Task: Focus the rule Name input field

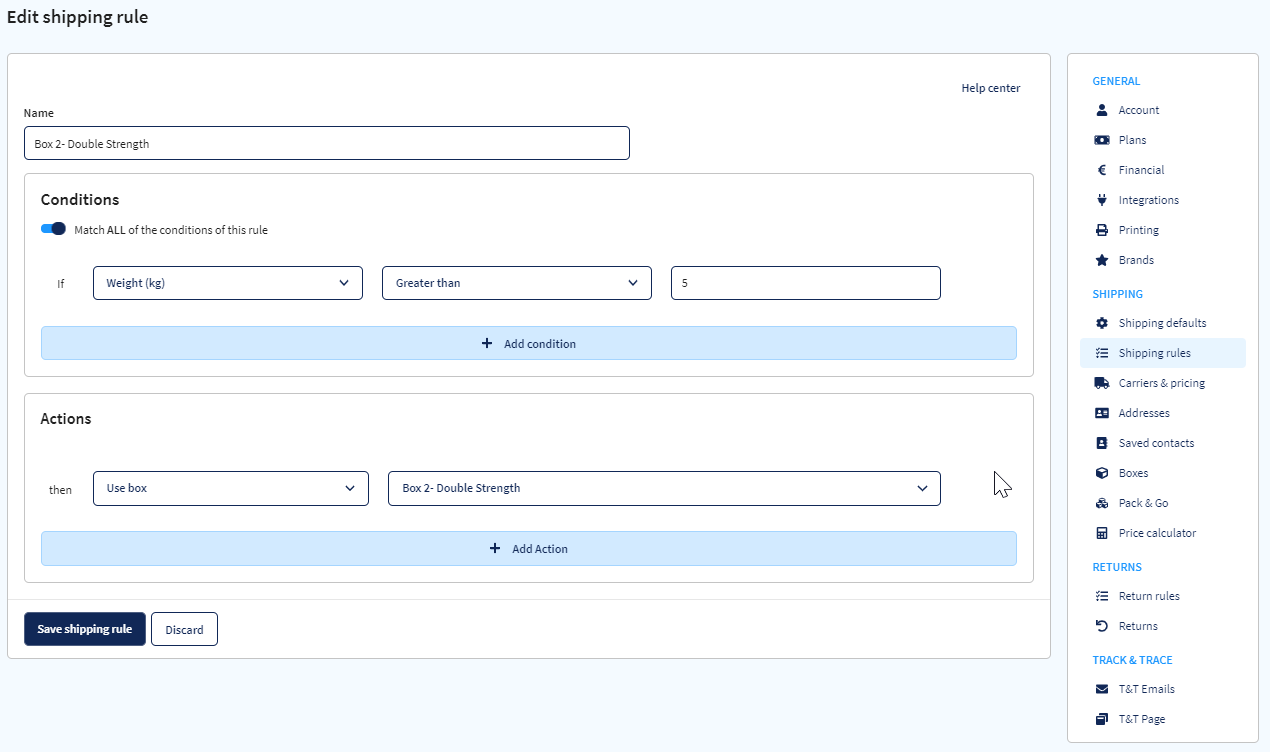Action: click(x=327, y=143)
